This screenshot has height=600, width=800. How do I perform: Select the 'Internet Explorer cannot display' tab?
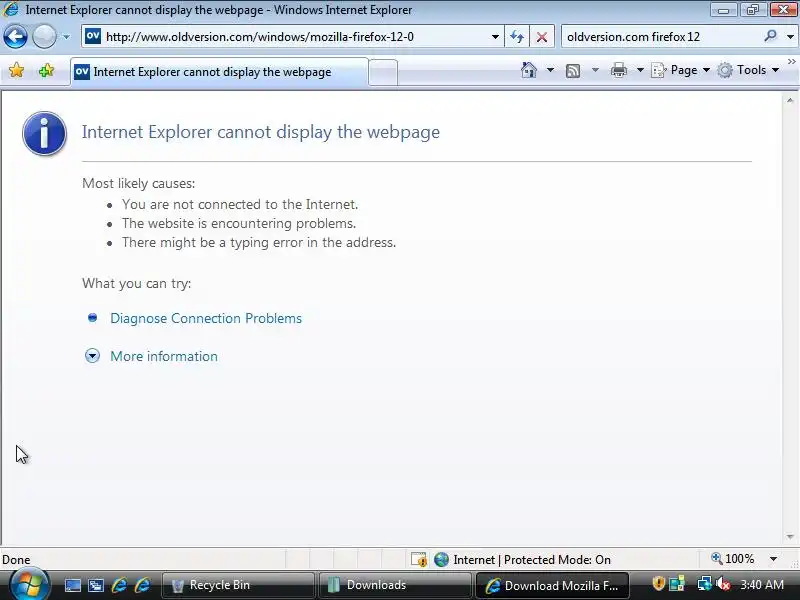pyautogui.click(x=219, y=72)
